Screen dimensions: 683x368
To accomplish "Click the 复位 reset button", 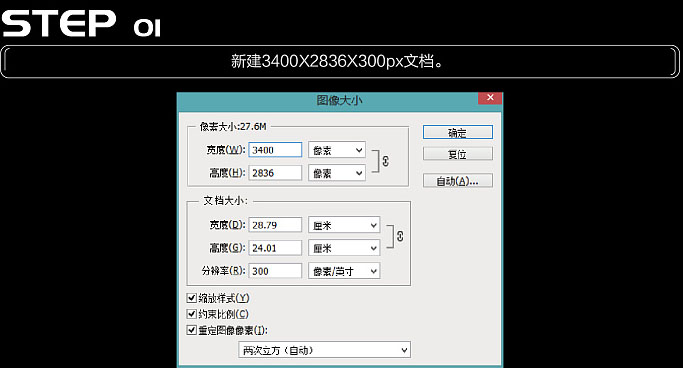I will coord(458,154).
